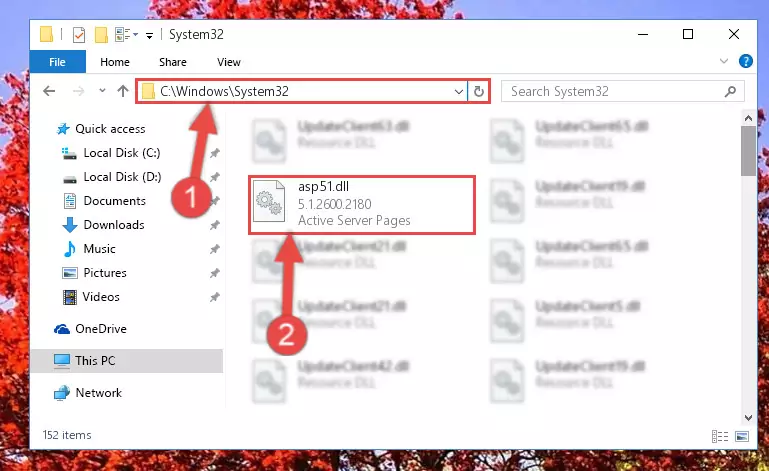
Task: Click the Search System32 box
Action: 622,91
